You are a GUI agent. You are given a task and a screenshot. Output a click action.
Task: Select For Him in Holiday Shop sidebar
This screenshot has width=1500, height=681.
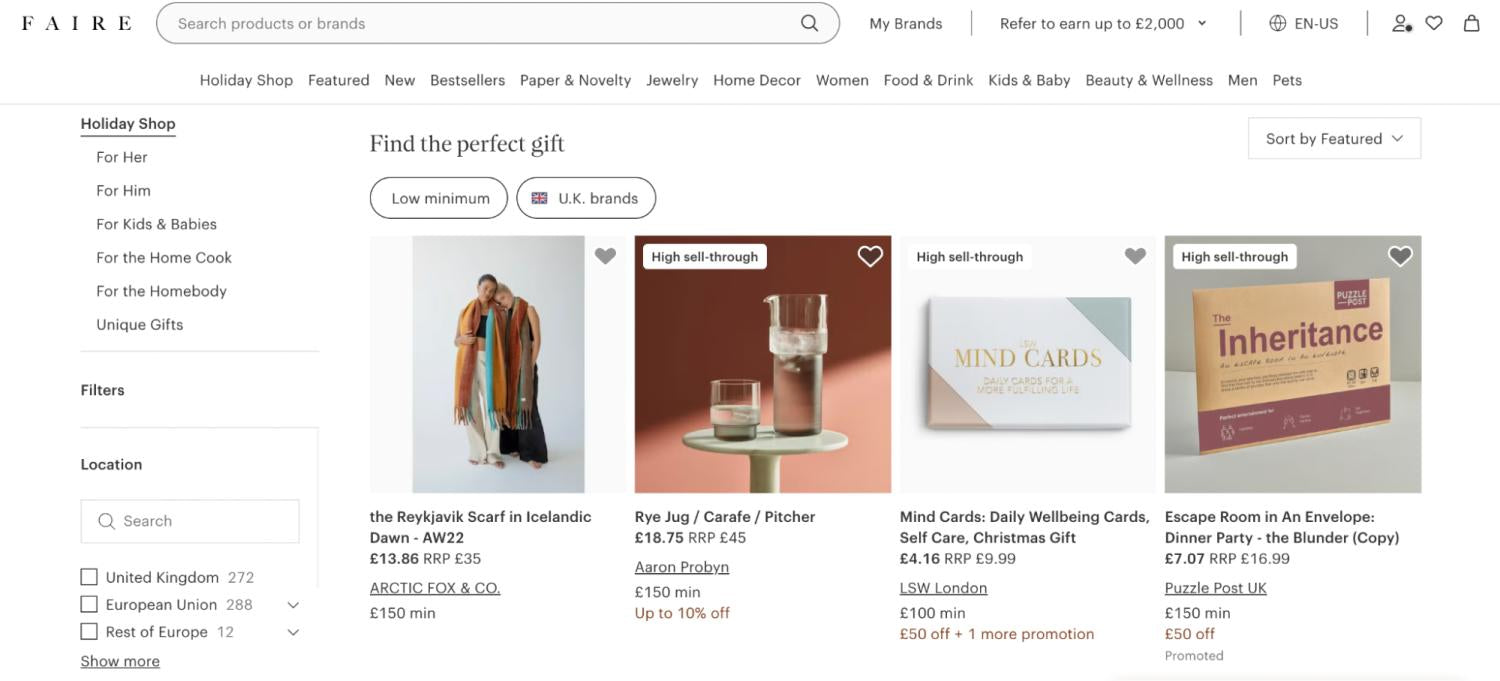click(123, 190)
